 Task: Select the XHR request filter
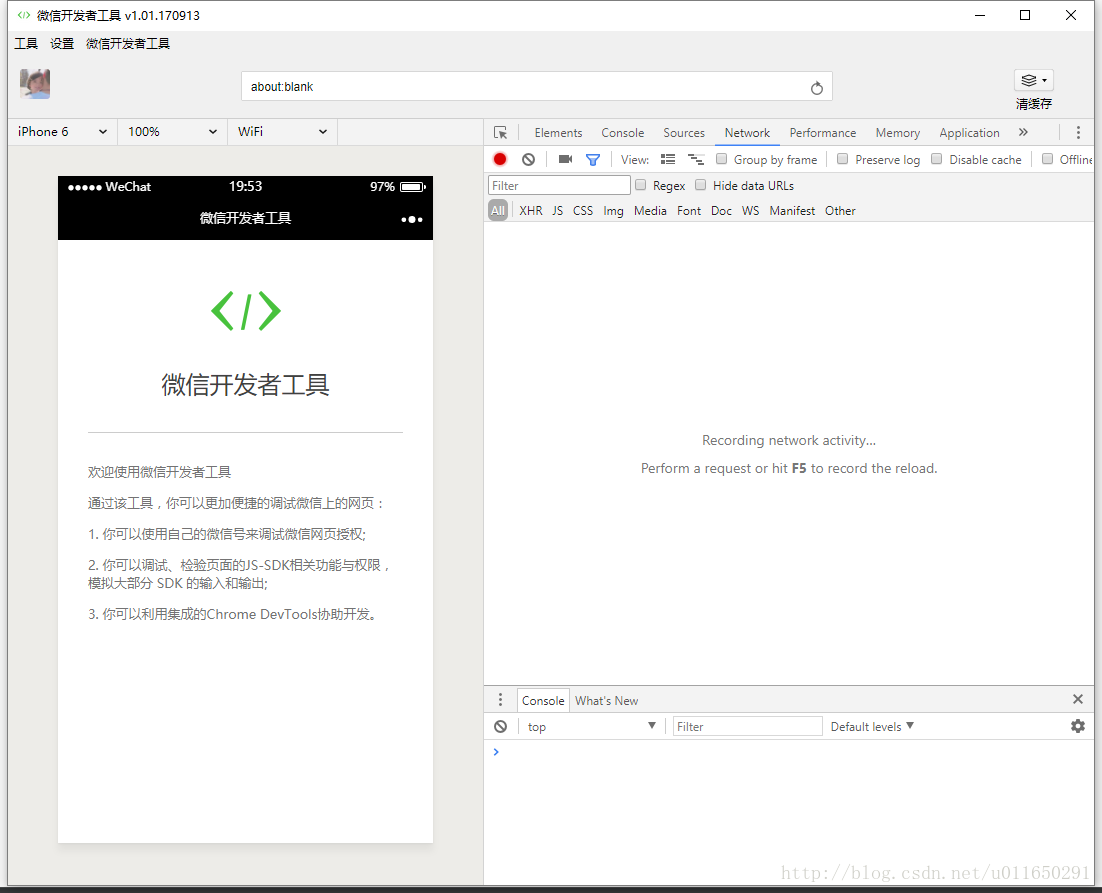[530, 210]
